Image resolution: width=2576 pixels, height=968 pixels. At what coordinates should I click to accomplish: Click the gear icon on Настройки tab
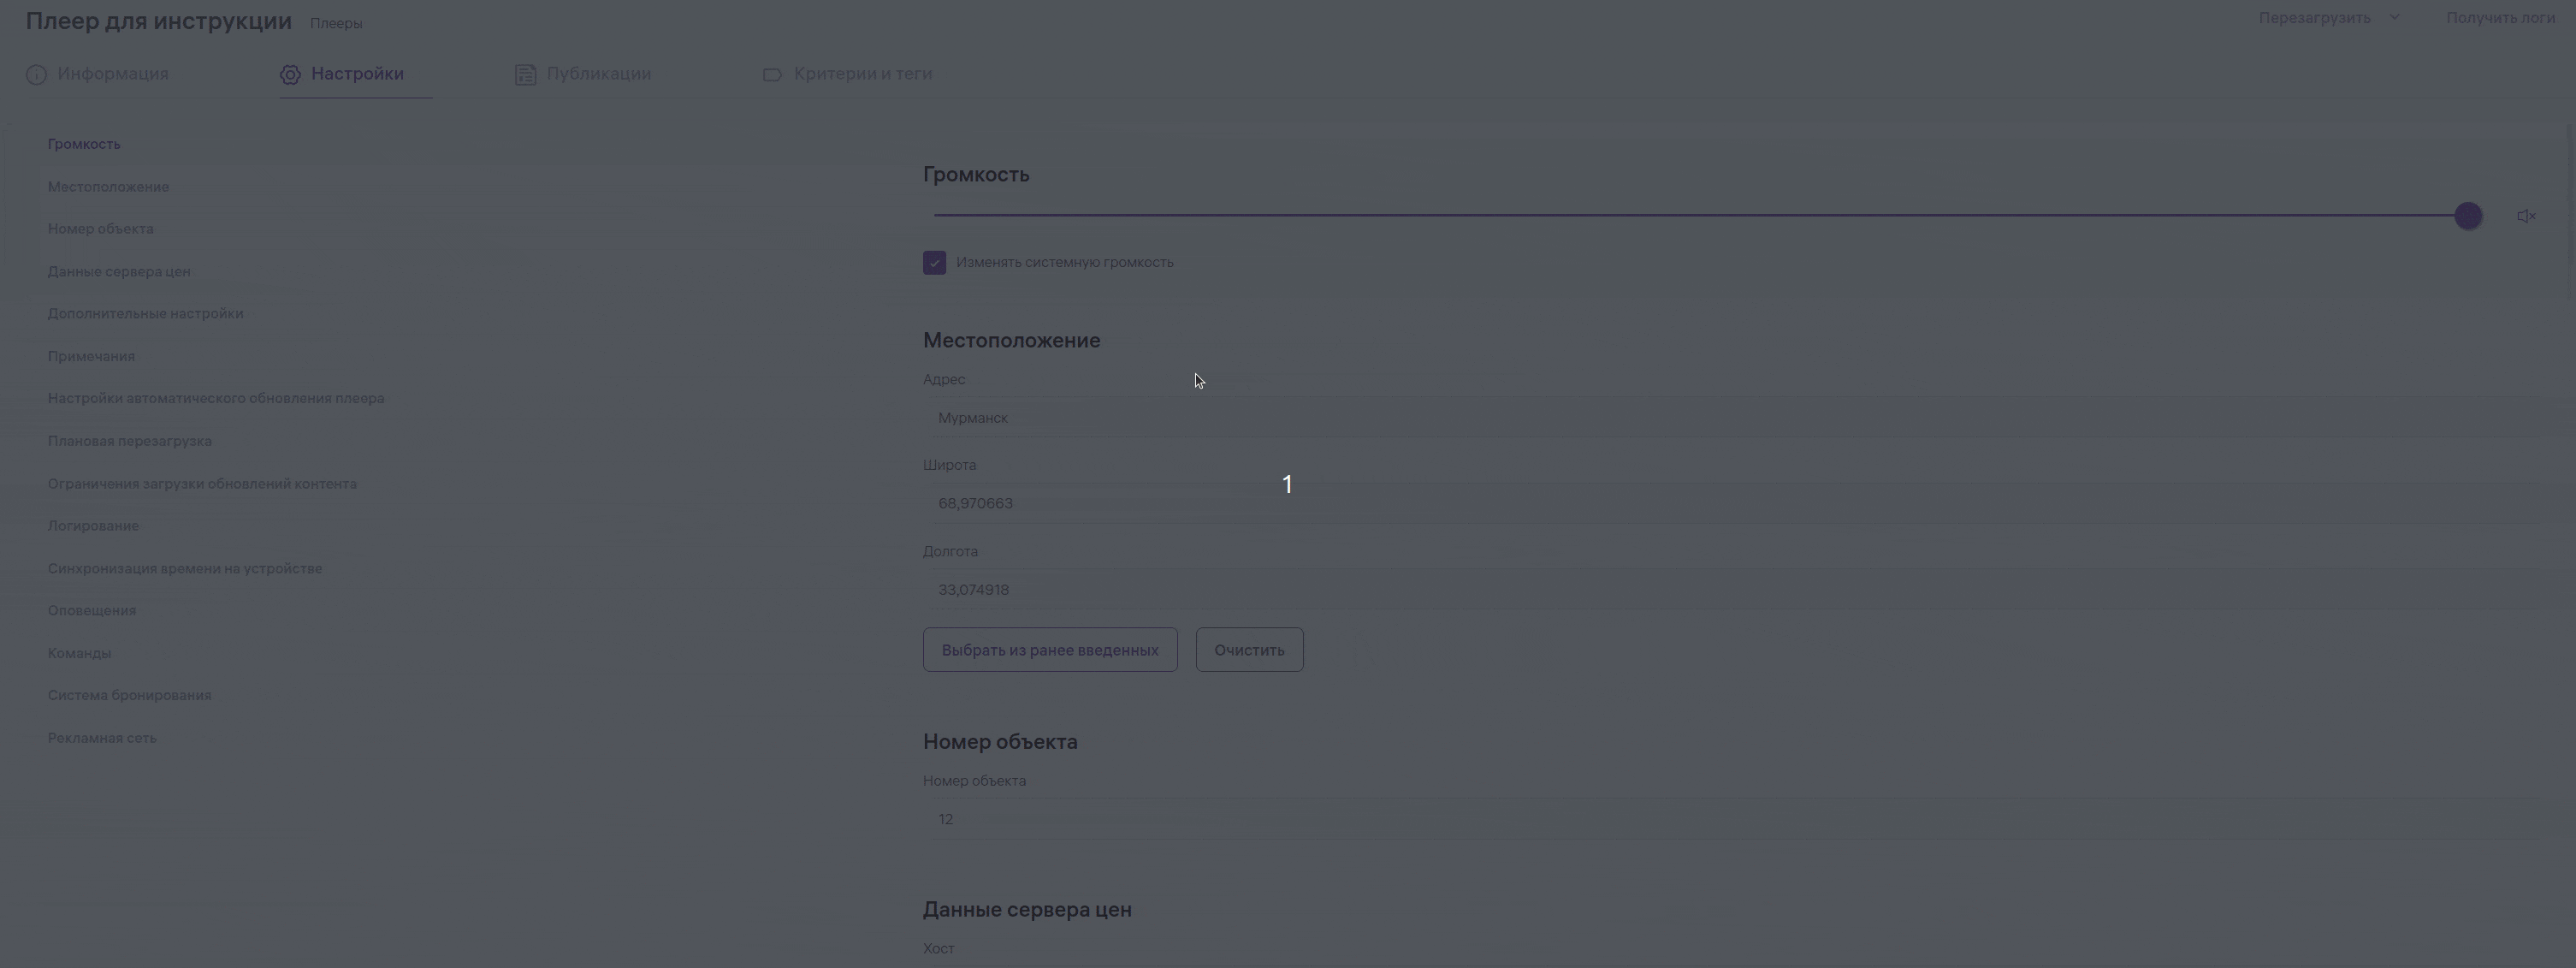click(290, 75)
